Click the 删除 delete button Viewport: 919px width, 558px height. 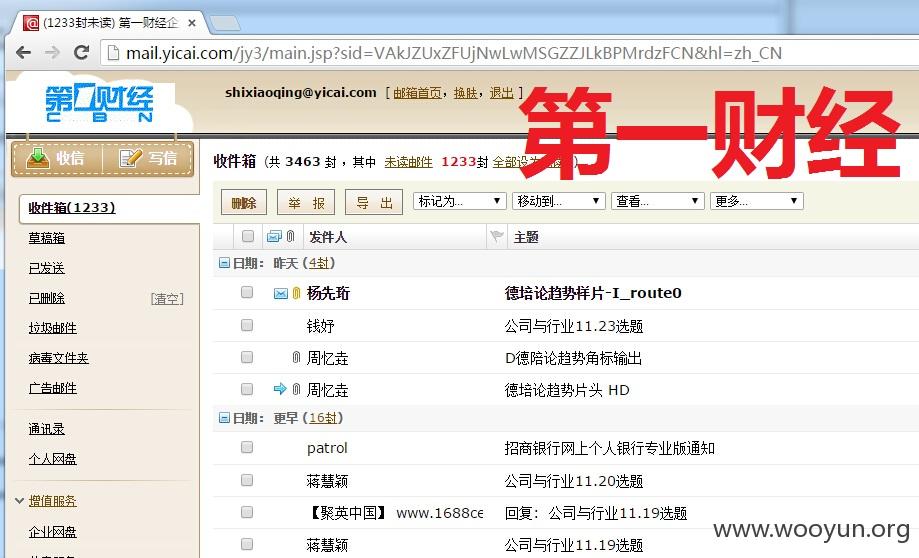coord(244,203)
